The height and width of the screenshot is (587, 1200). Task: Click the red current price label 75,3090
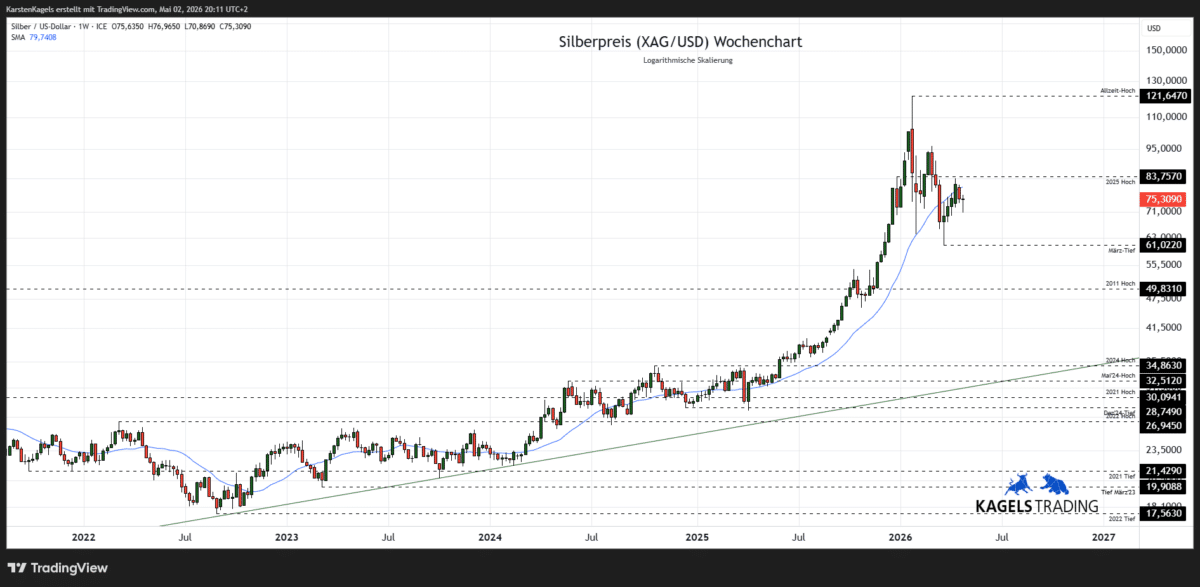coord(1165,199)
